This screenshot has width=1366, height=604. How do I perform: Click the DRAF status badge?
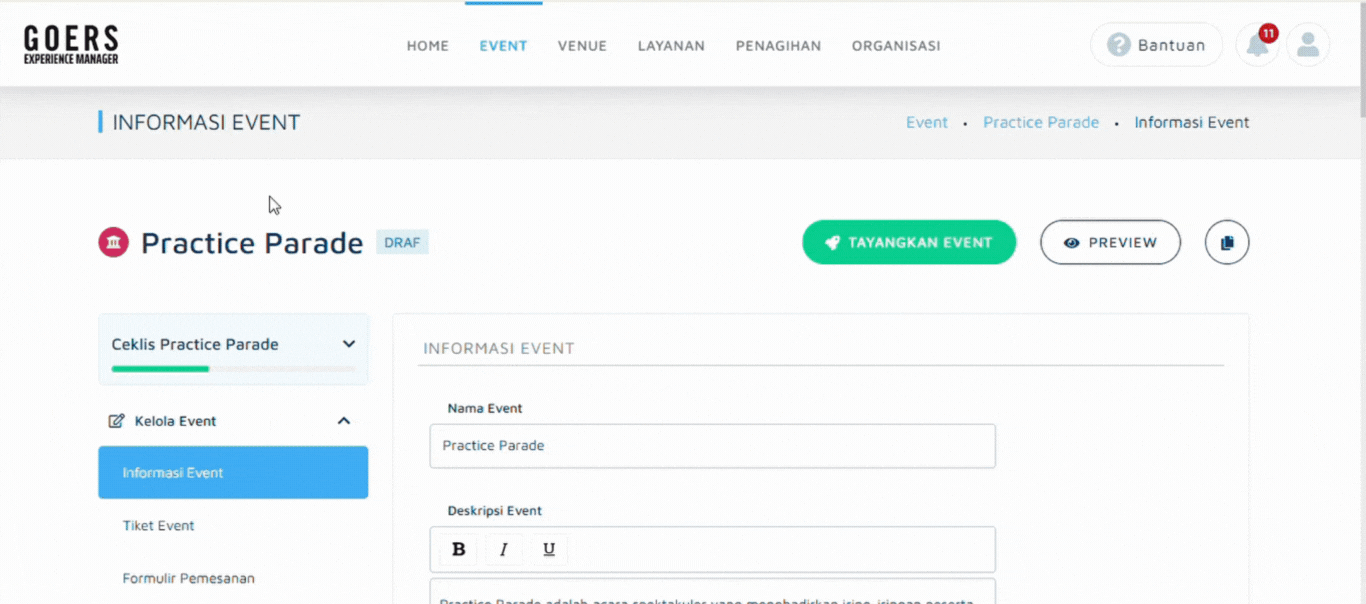coord(402,242)
